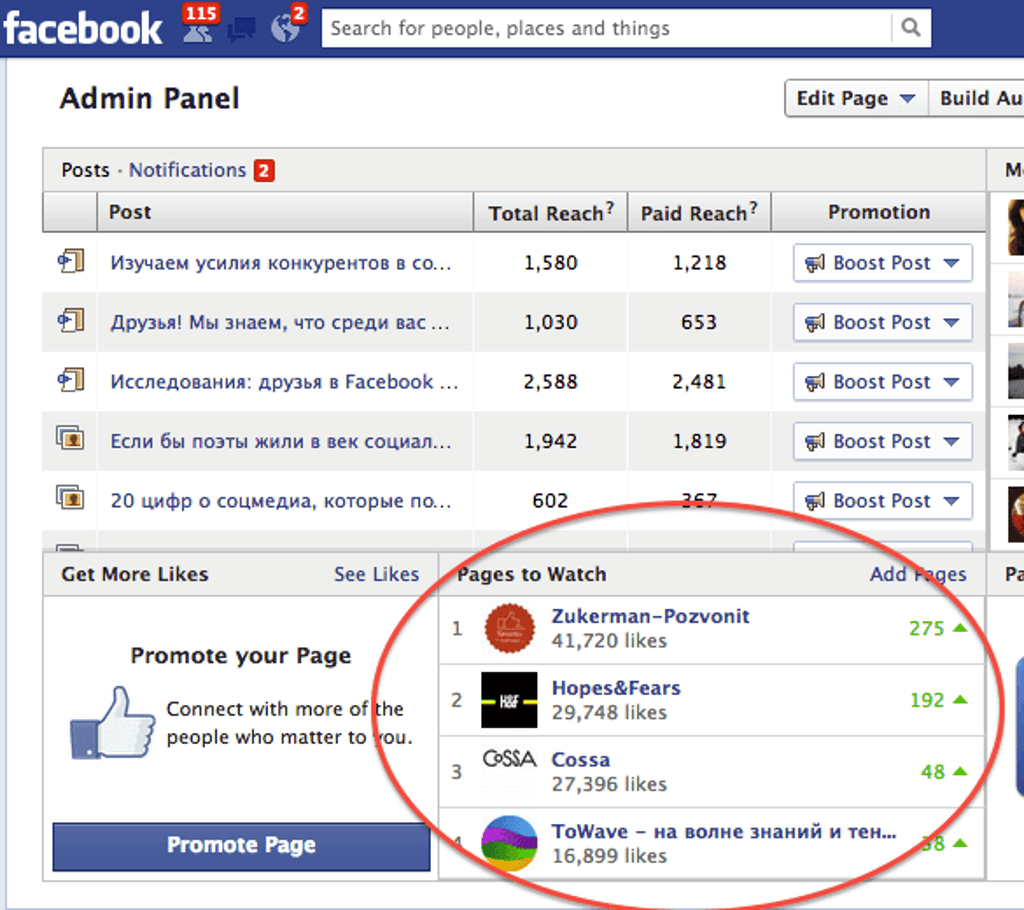Click photo icon beside "20 цифр" post
The height and width of the screenshot is (910, 1024).
click(70, 498)
